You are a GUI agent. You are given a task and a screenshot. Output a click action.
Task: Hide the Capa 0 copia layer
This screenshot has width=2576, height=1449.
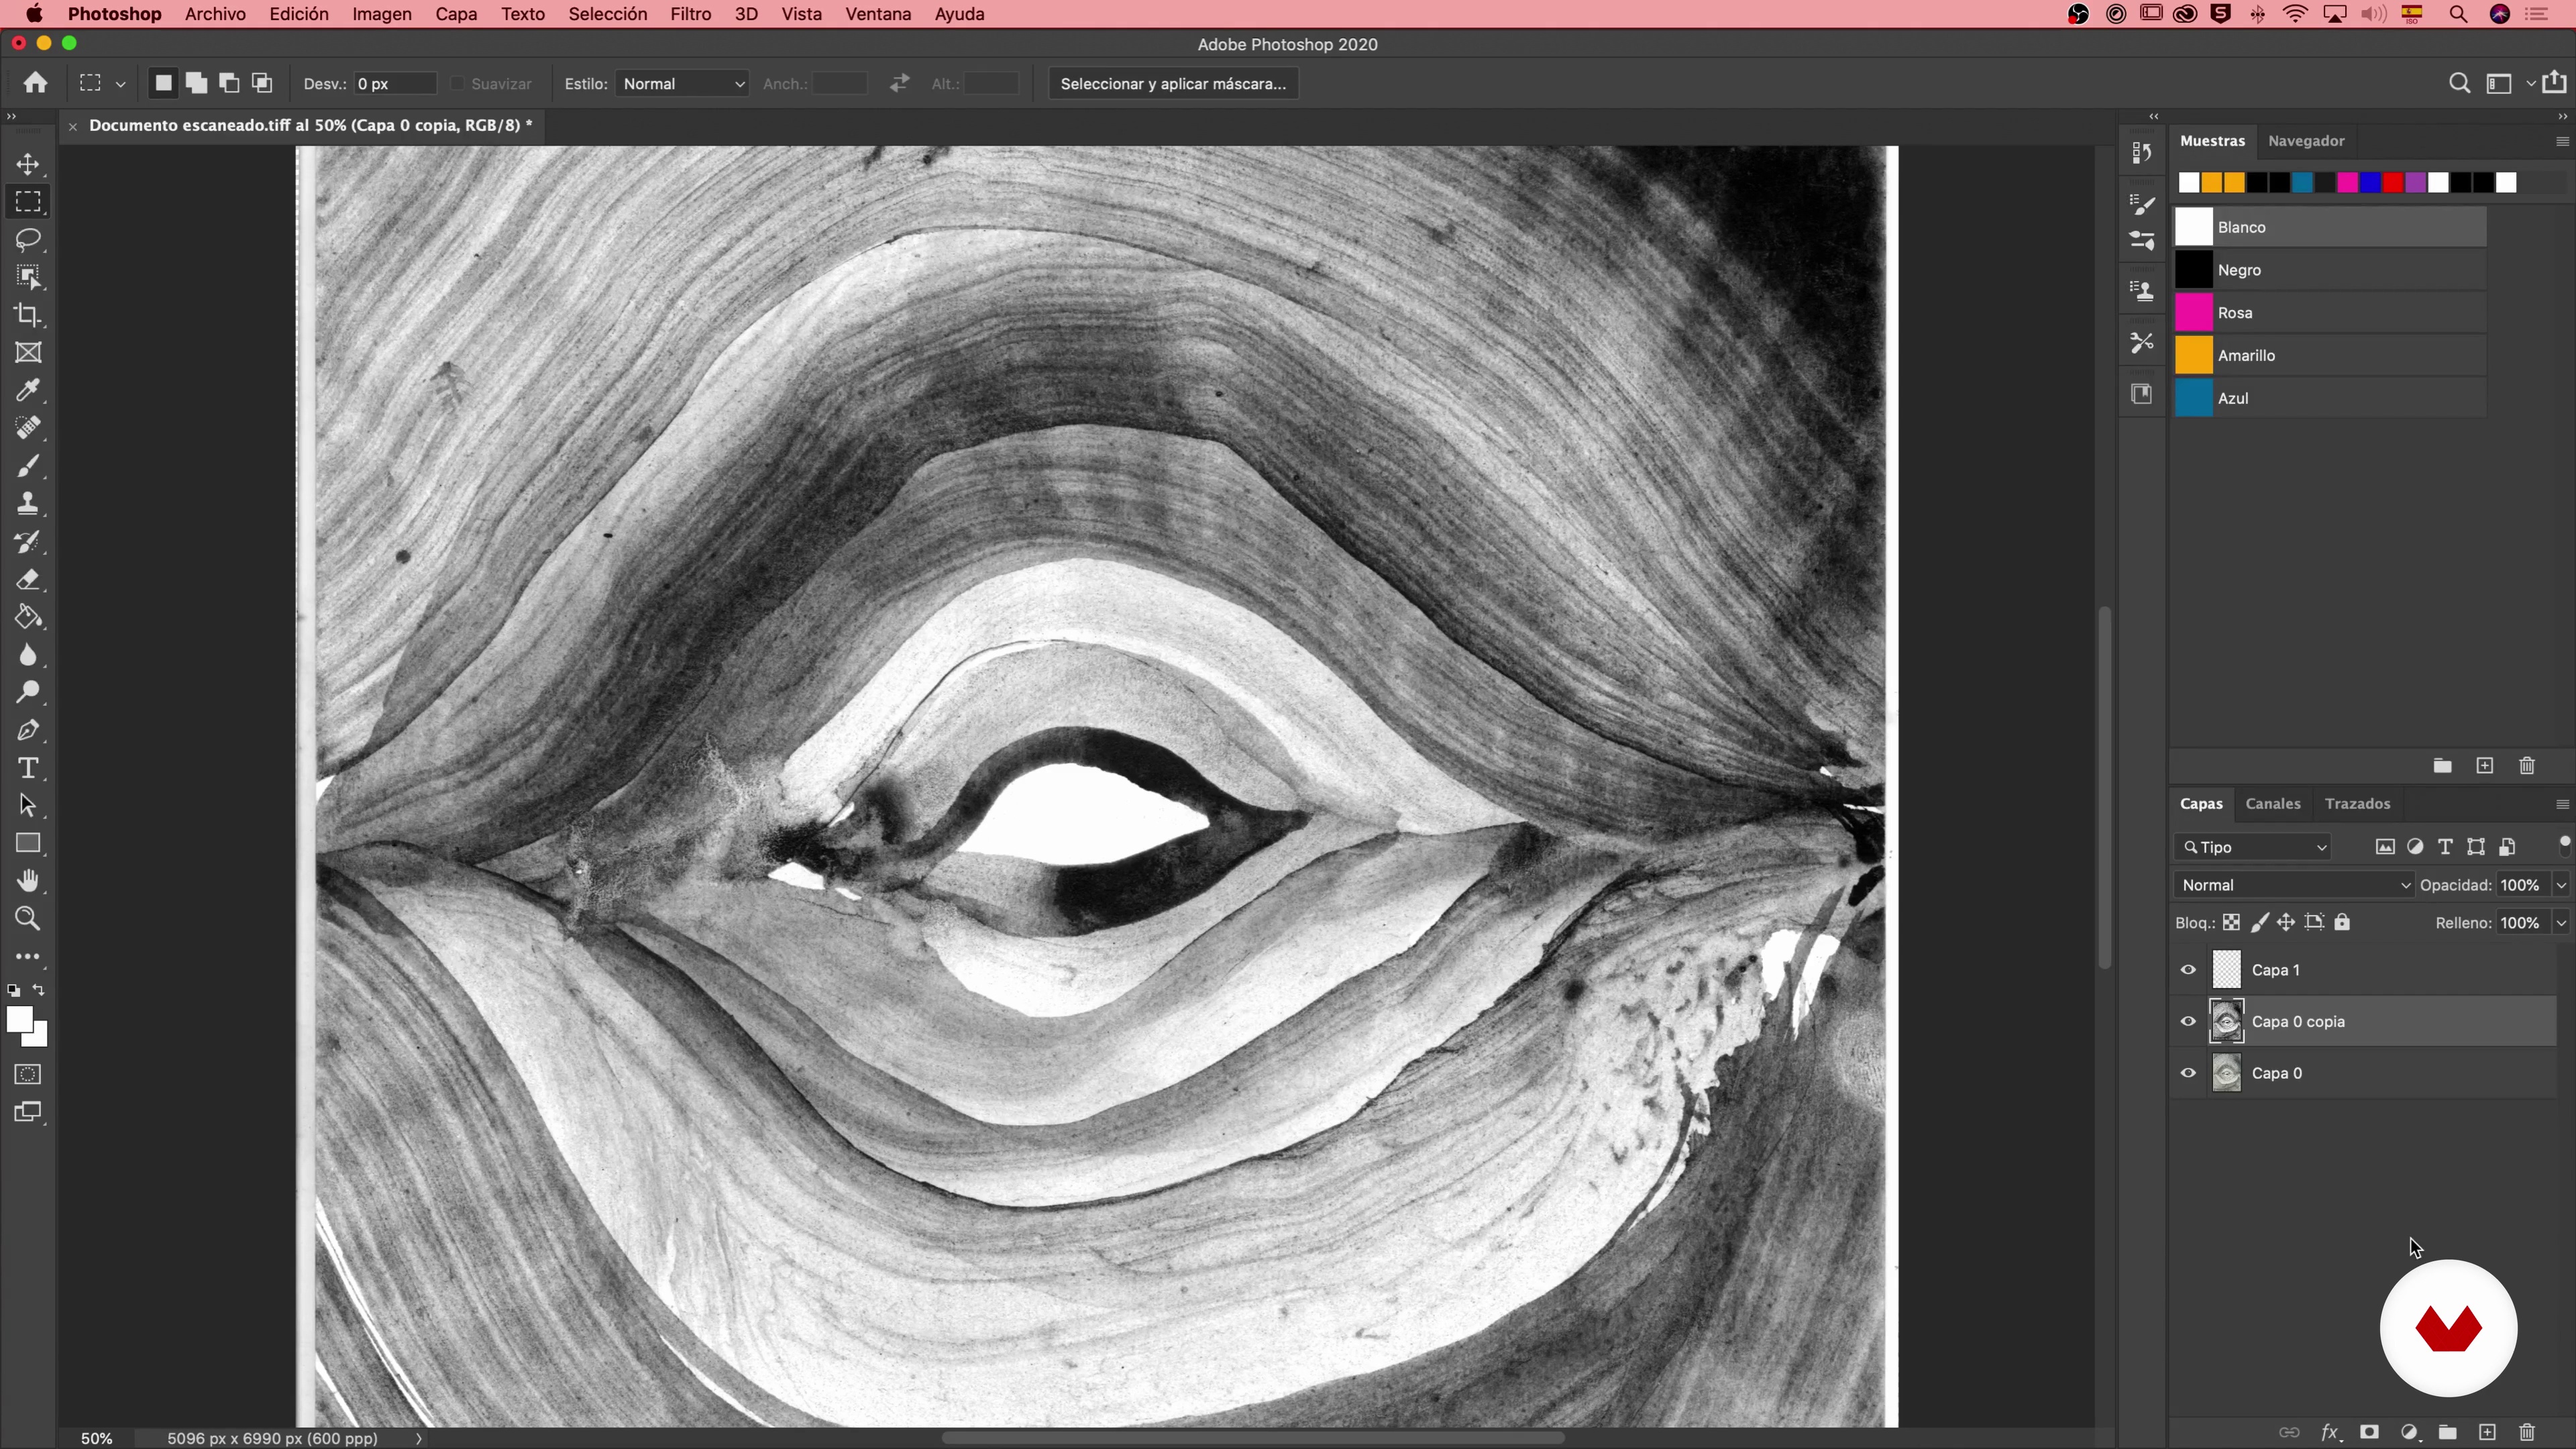(2188, 1021)
